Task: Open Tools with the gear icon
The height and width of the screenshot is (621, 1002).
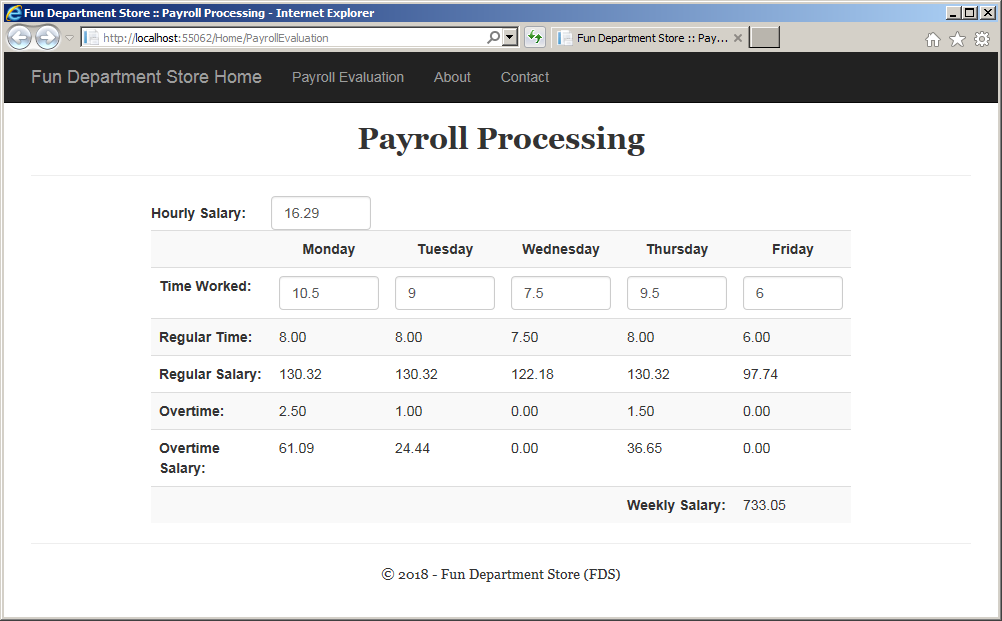Action: [982, 40]
